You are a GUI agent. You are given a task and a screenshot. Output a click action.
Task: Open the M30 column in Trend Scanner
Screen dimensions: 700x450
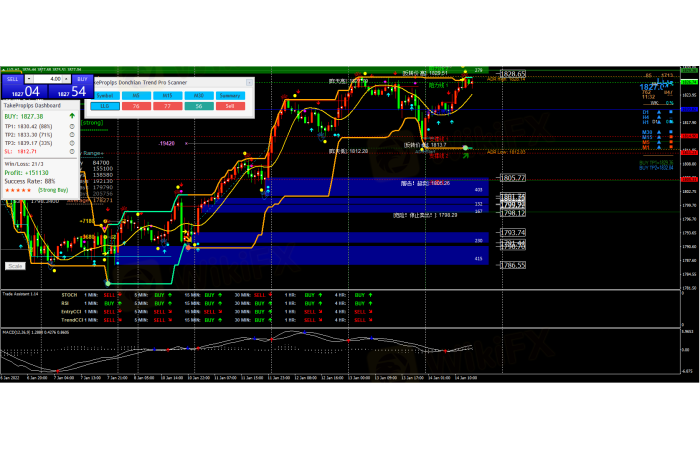[x=199, y=94]
